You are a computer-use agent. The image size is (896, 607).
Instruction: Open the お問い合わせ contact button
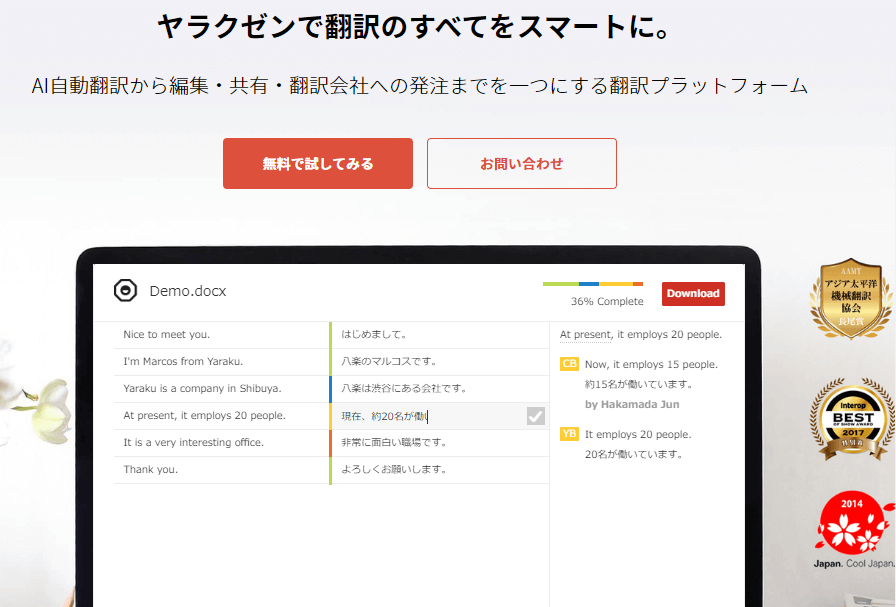click(522, 163)
